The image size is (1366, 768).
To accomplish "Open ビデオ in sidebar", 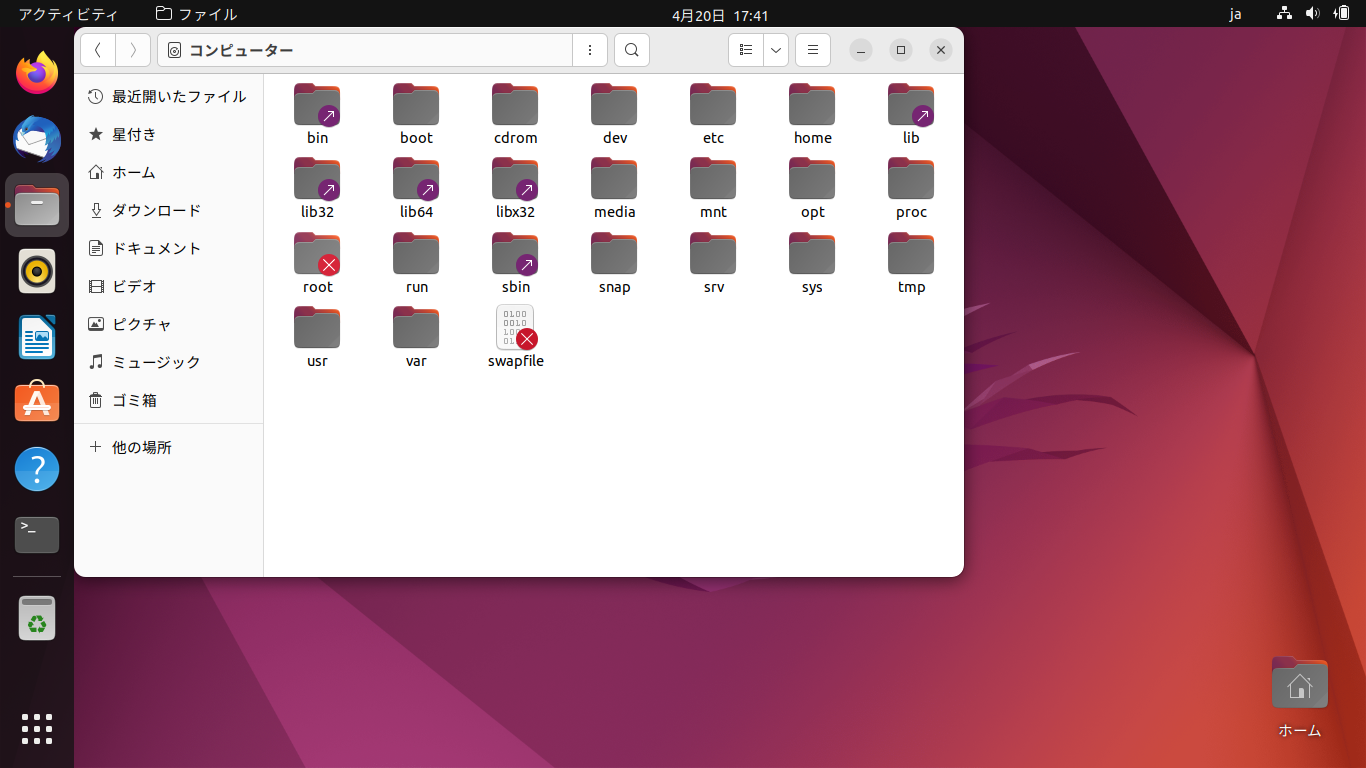I will click(x=168, y=287).
